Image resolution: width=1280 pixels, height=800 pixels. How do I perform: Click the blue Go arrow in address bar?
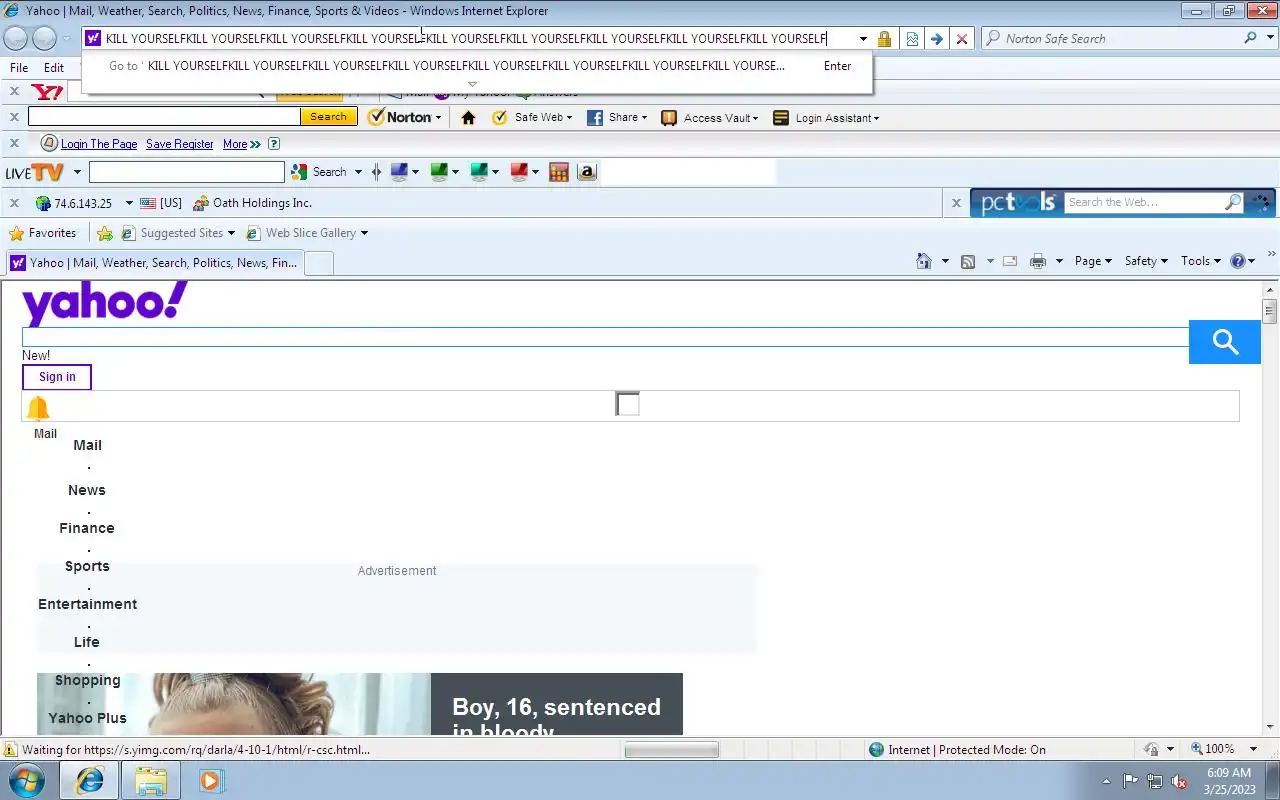[937, 39]
